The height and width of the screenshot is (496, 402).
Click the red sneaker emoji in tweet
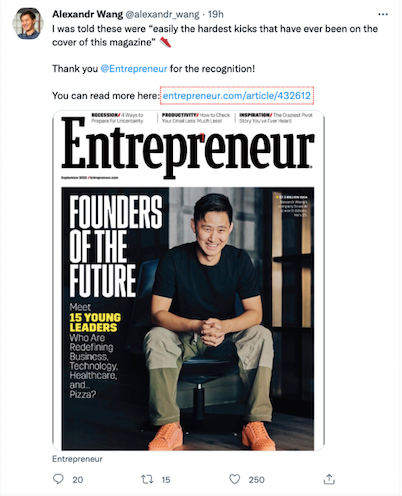coord(165,42)
